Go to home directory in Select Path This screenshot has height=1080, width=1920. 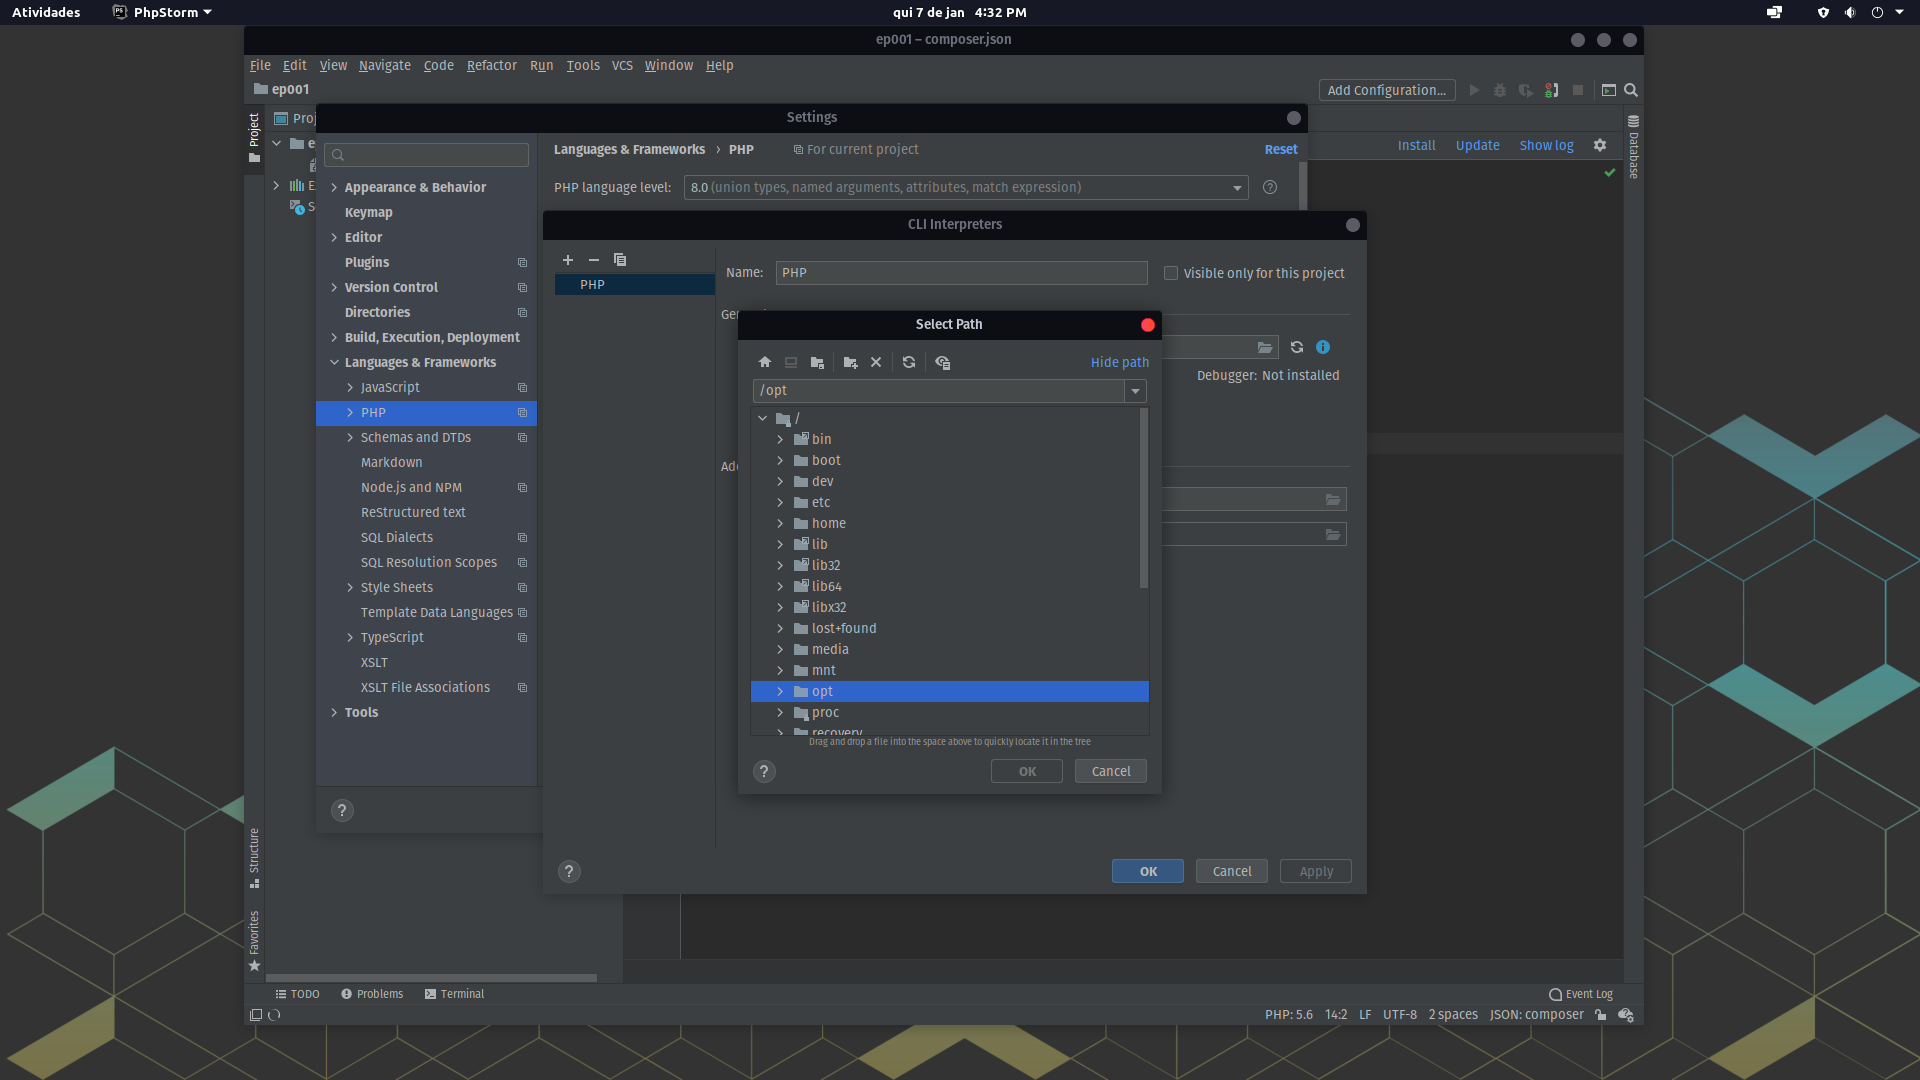(x=765, y=362)
